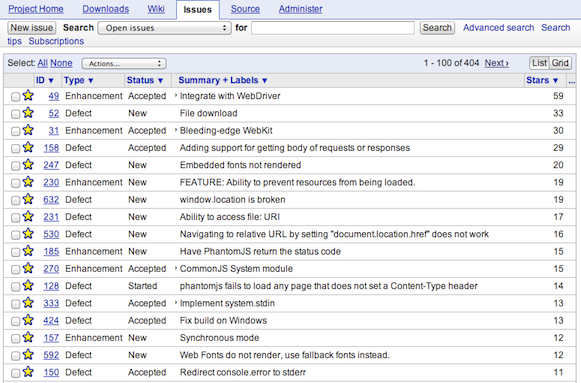Open Stars column header menu

(x=542, y=80)
